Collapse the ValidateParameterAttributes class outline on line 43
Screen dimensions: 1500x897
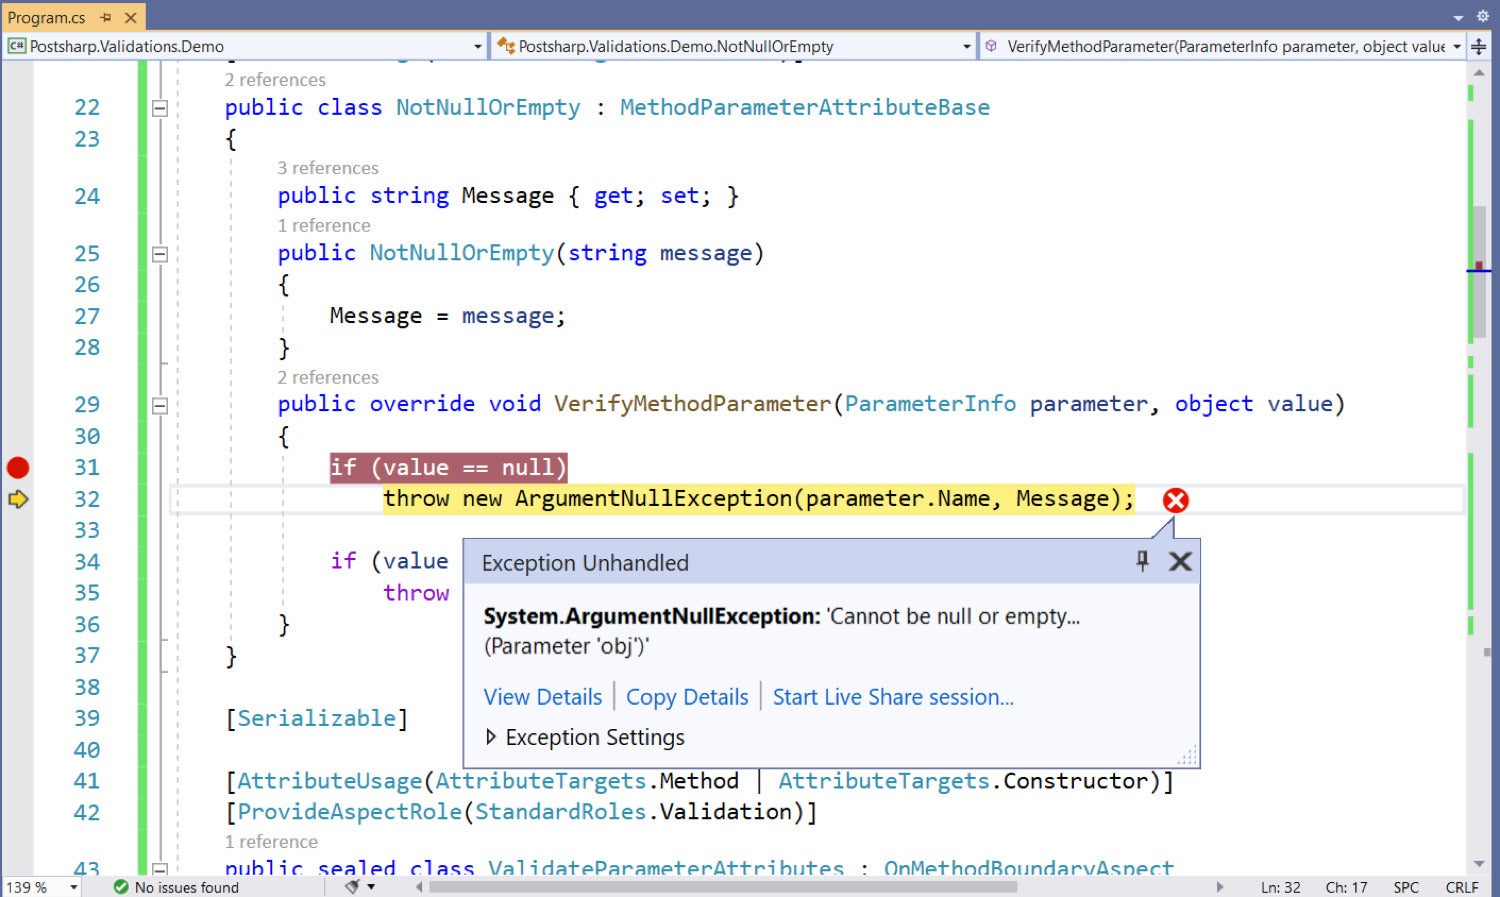point(160,869)
